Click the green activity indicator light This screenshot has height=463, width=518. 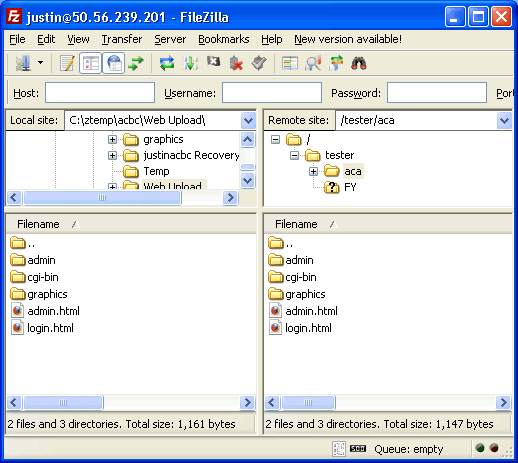point(480,448)
